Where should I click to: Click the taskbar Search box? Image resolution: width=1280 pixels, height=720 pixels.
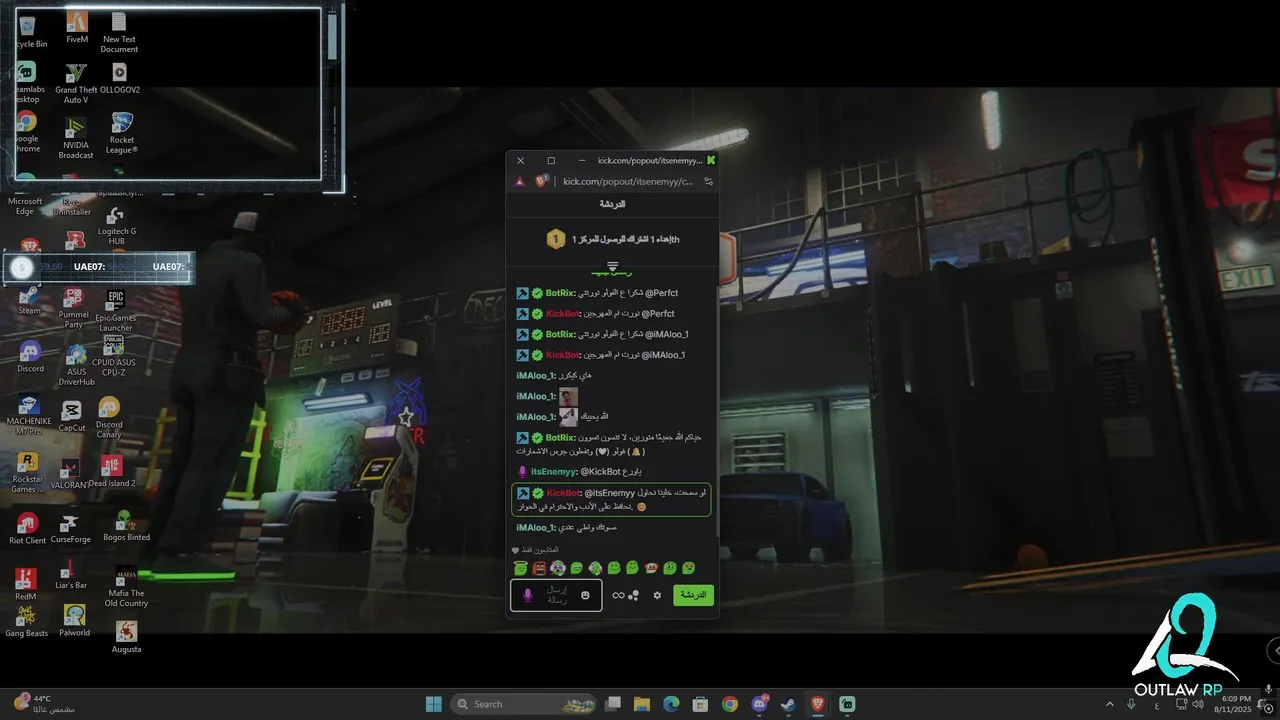[524, 704]
